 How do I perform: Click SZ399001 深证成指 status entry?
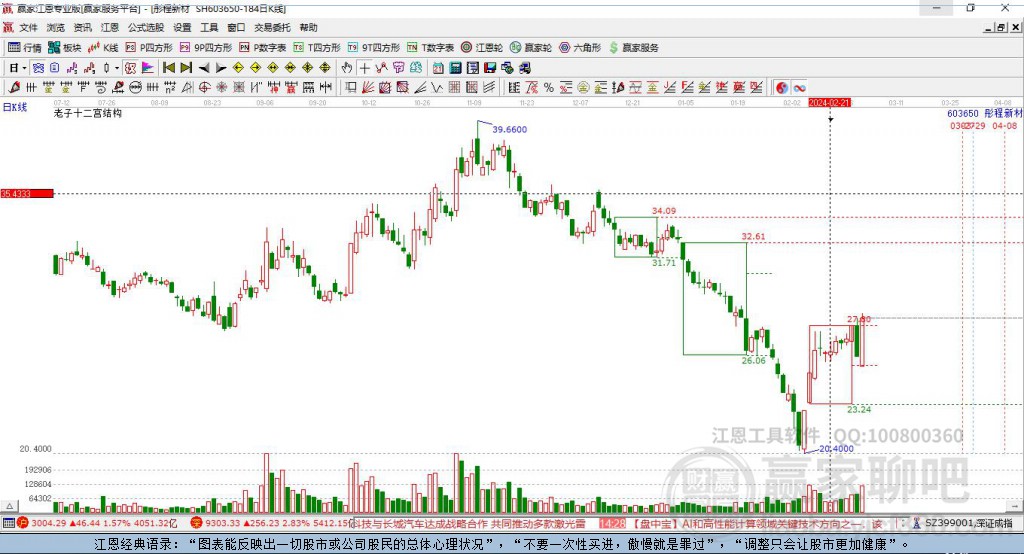(963, 523)
